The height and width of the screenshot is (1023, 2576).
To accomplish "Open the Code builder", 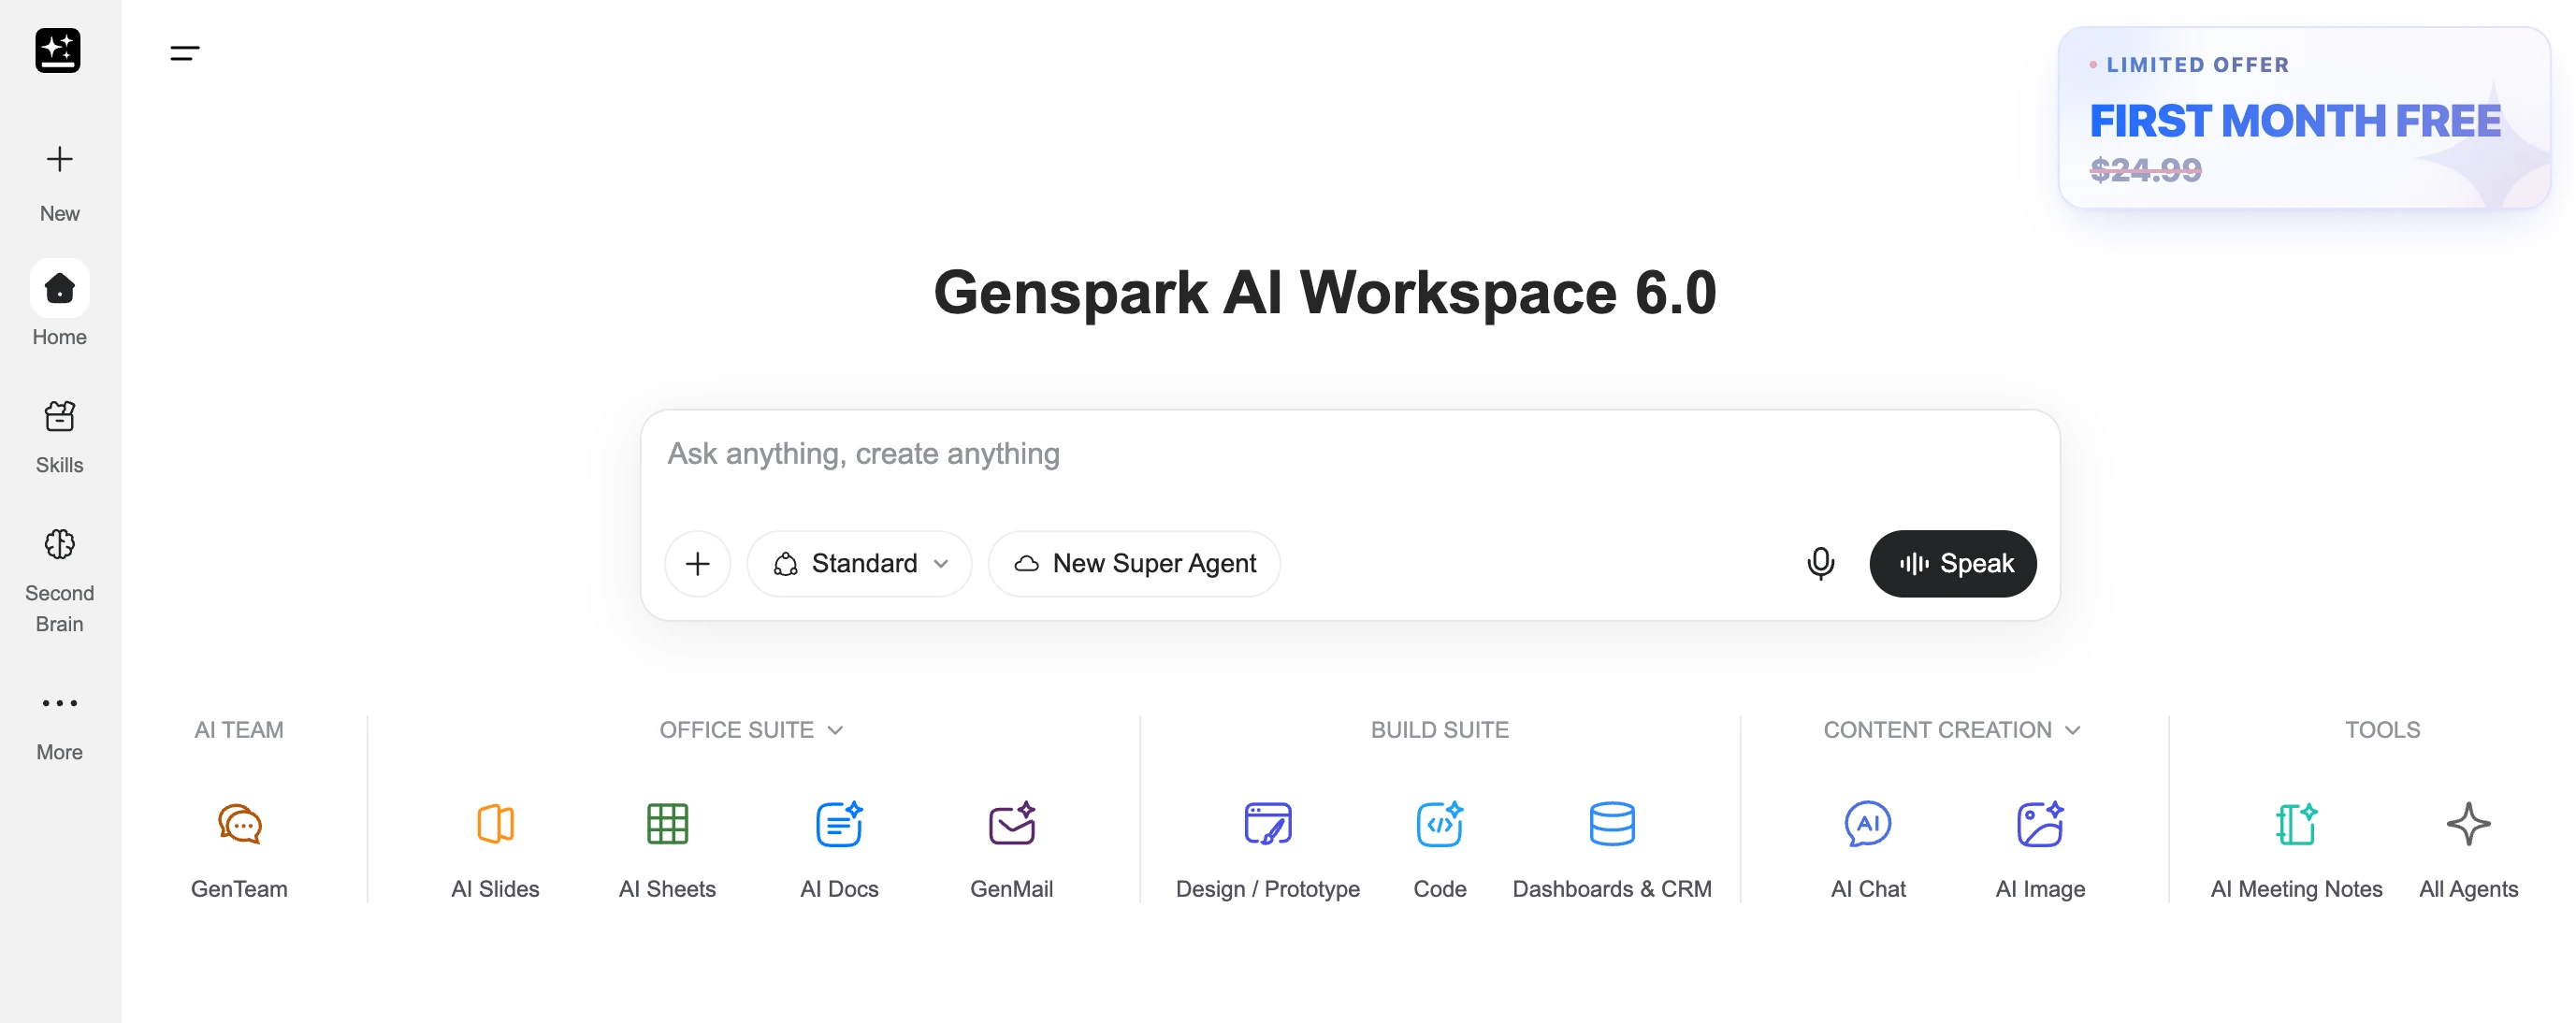I will pos(1439,850).
